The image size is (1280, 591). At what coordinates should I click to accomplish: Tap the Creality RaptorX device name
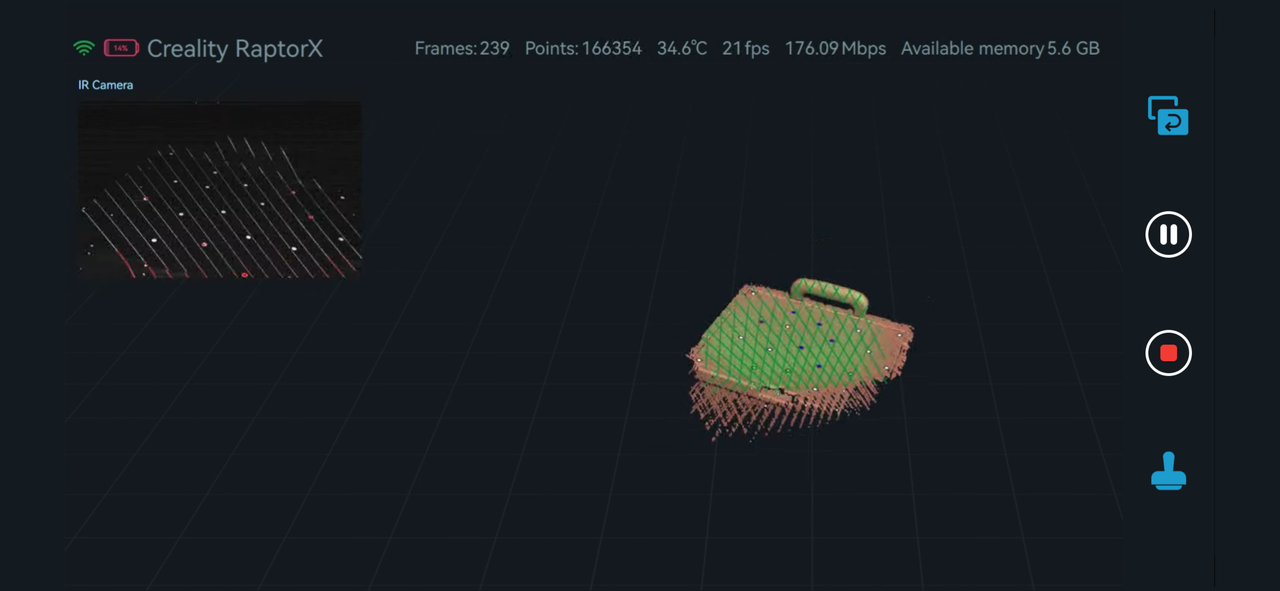(235, 48)
